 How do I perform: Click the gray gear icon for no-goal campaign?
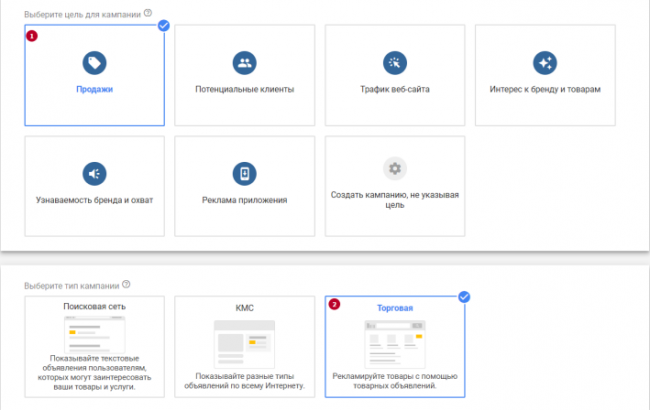[395, 168]
